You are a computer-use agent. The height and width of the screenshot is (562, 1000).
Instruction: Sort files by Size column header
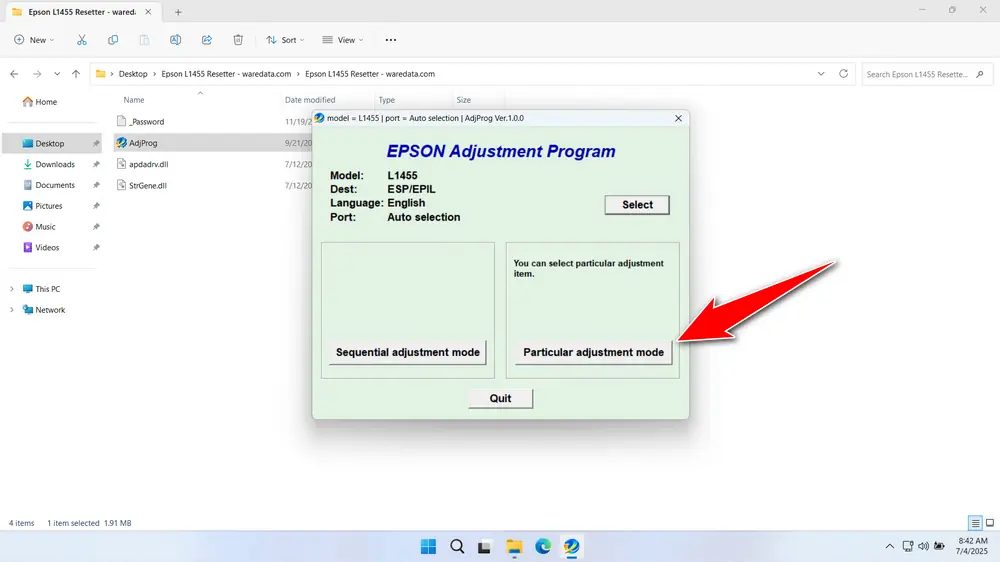tap(464, 100)
